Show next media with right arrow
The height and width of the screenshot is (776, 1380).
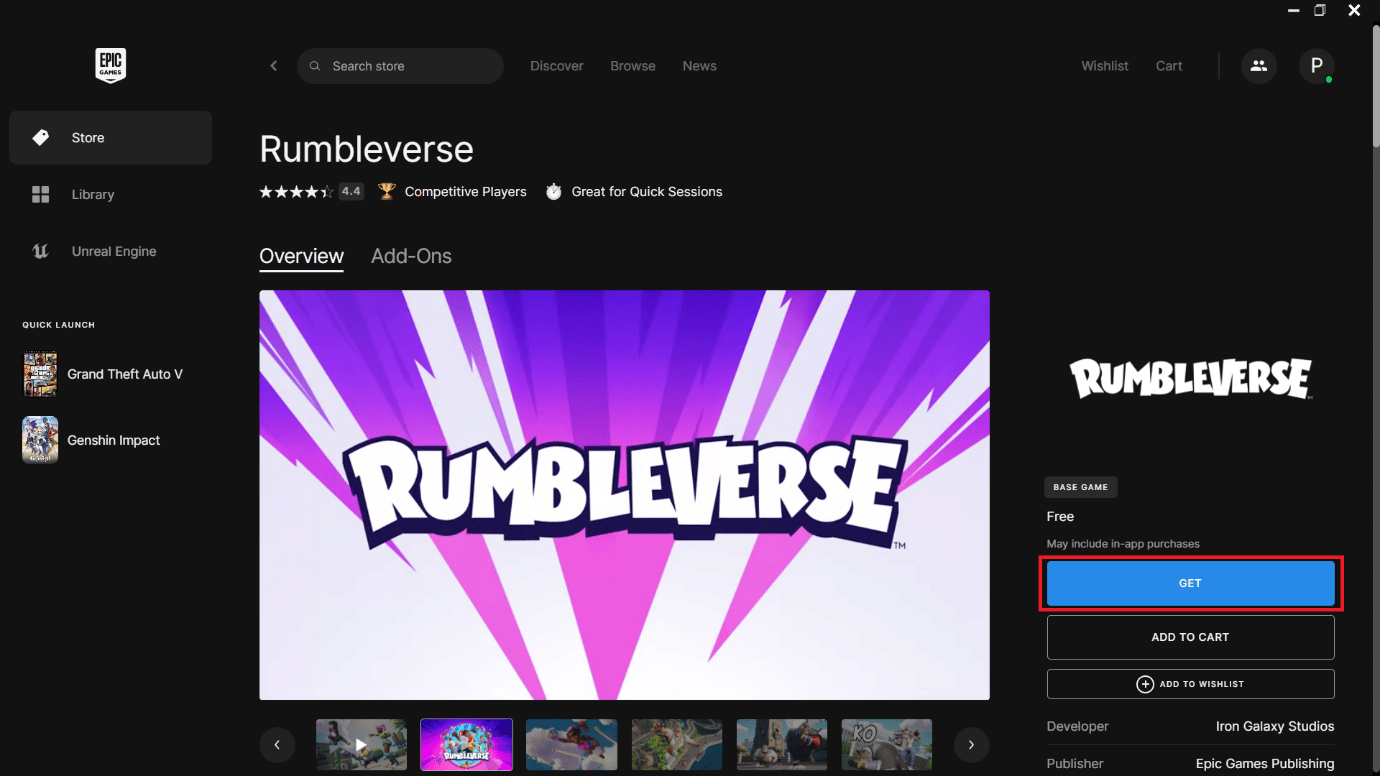click(x=971, y=745)
